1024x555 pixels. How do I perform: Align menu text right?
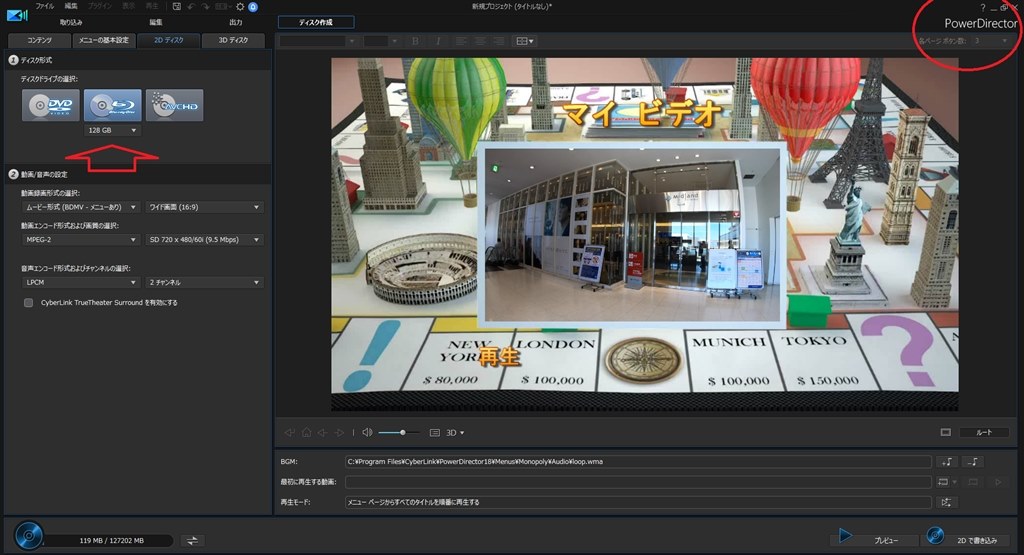click(499, 41)
